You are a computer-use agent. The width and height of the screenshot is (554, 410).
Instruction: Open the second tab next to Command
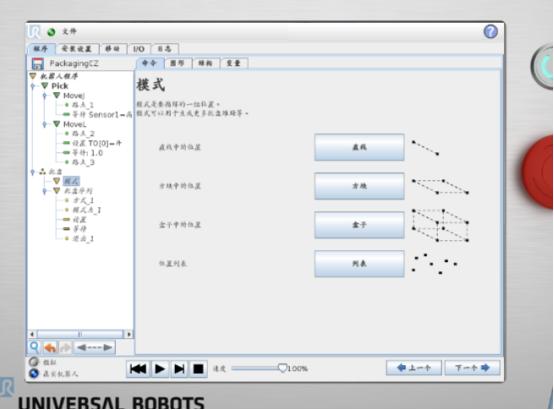[x=177, y=63]
